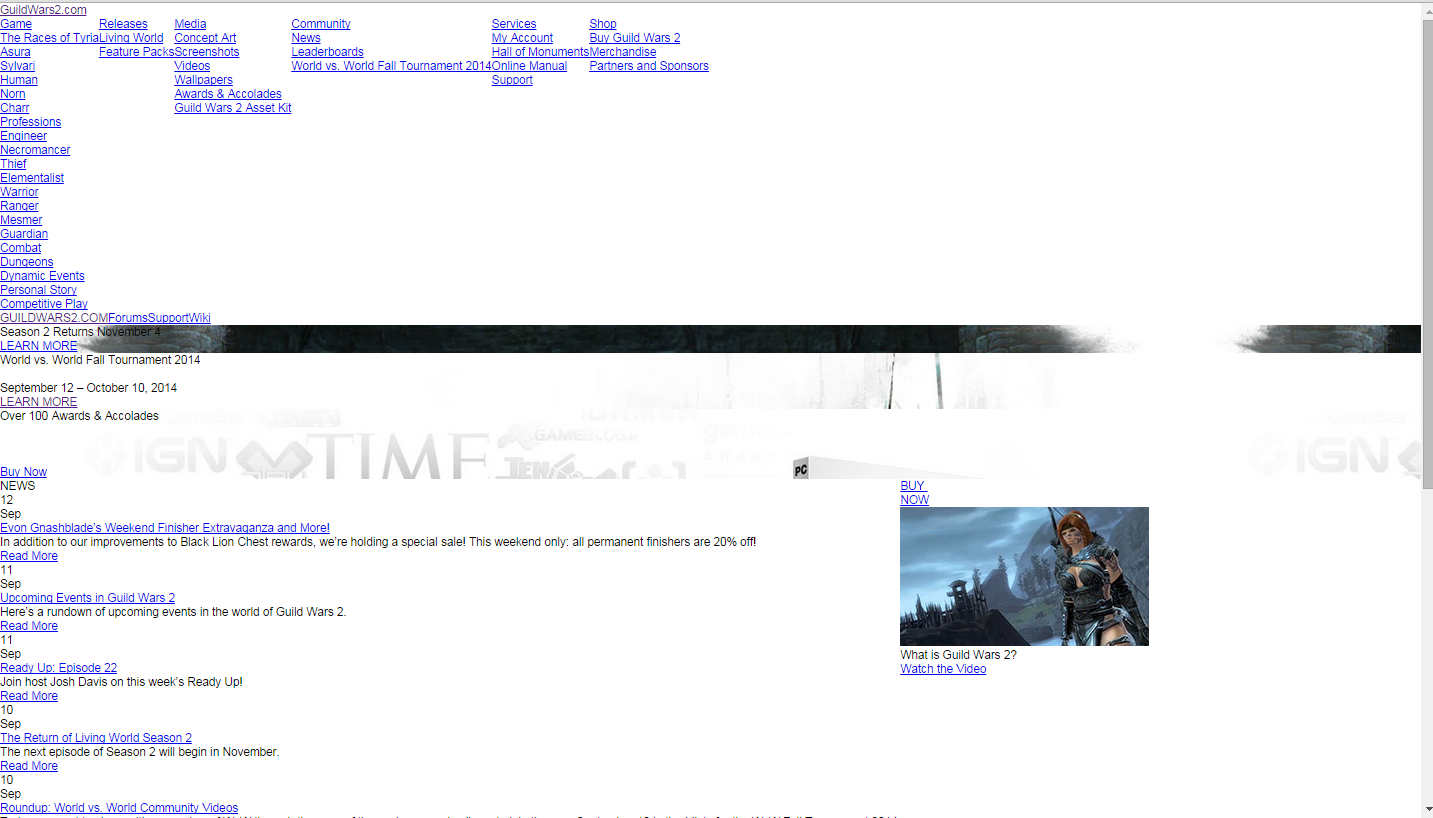Open Hall of Monuments link
The width and height of the screenshot is (1433, 818).
[x=540, y=52]
